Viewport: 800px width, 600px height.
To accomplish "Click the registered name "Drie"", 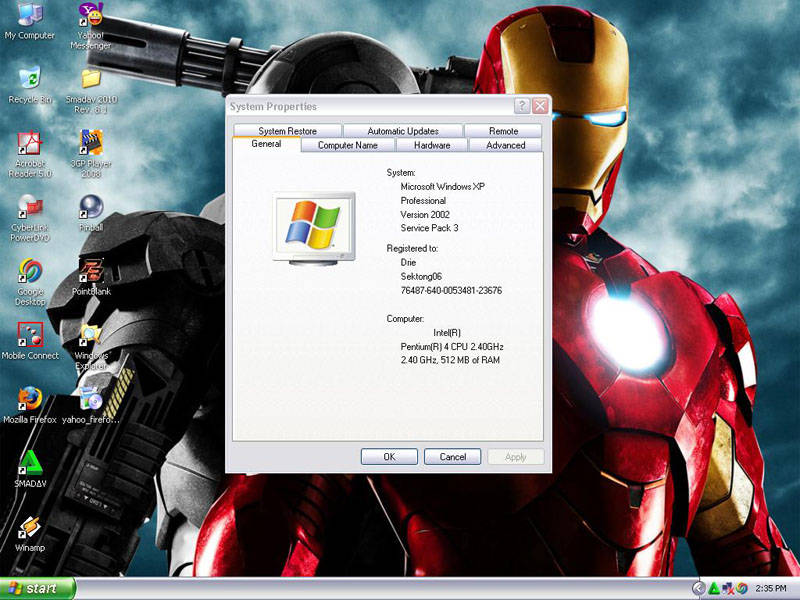I will [x=408, y=262].
